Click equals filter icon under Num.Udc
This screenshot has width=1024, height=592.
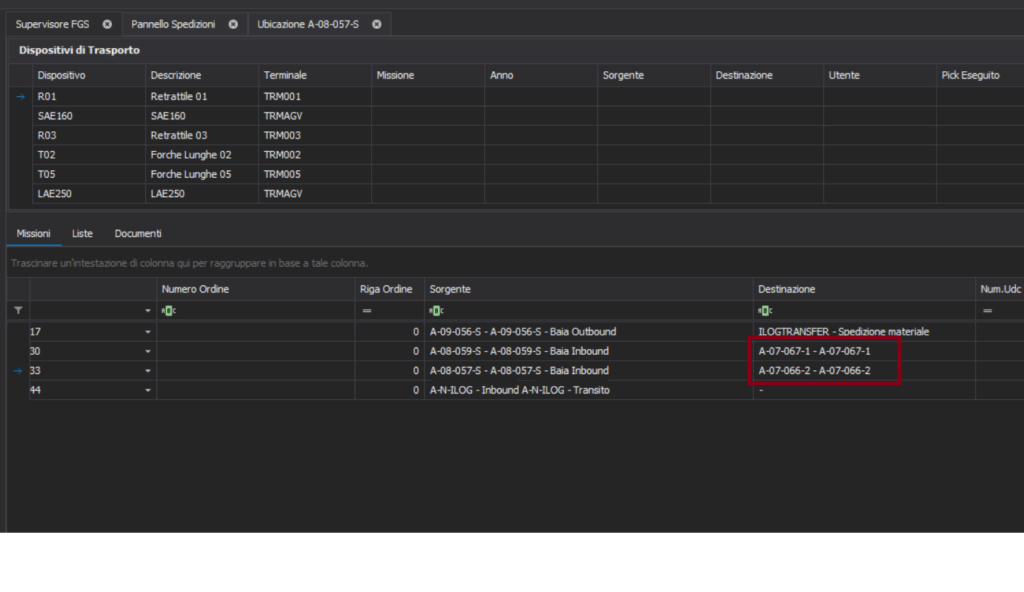coord(988,311)
